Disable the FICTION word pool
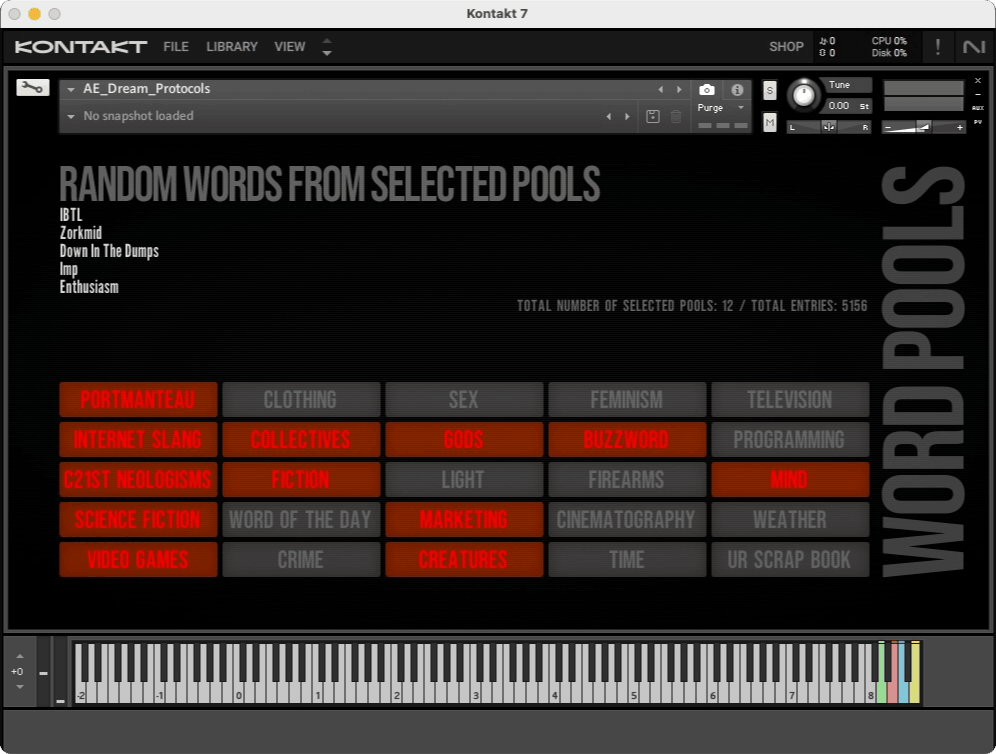This screenshot has width=996, height=754. tap(301, 480)
